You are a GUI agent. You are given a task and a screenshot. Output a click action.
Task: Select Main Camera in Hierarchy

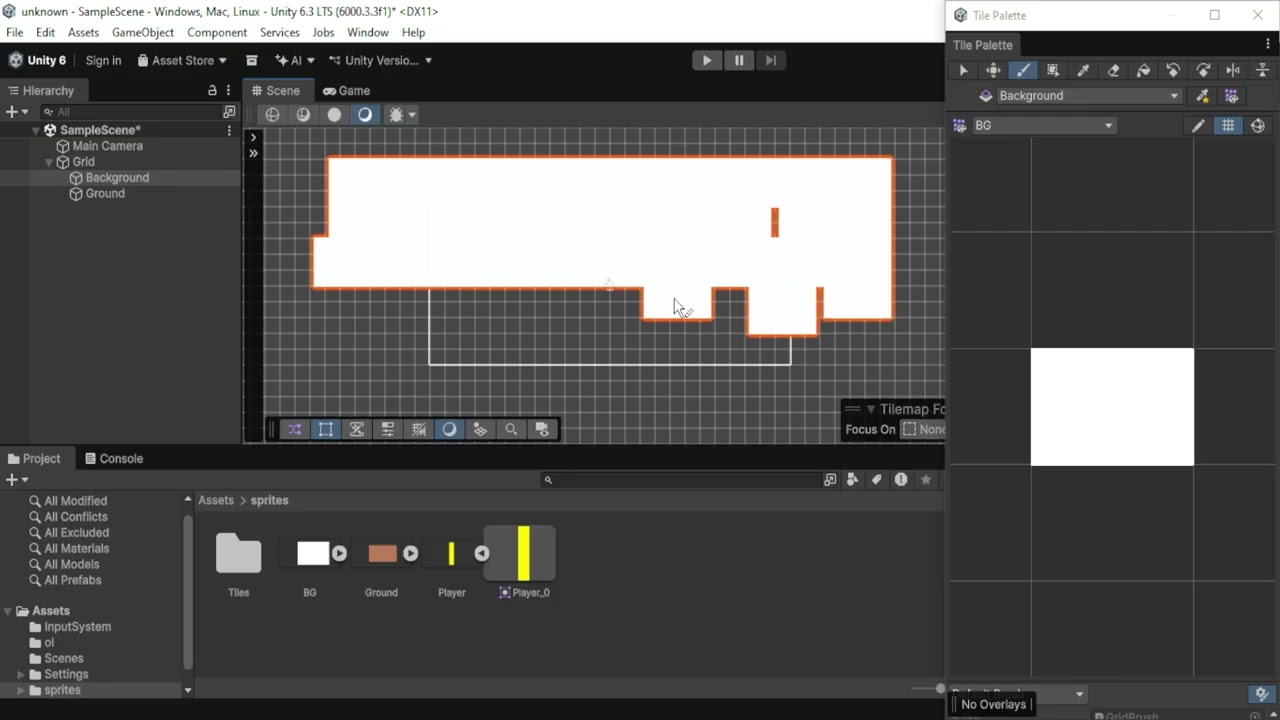(x=107, y=146)
